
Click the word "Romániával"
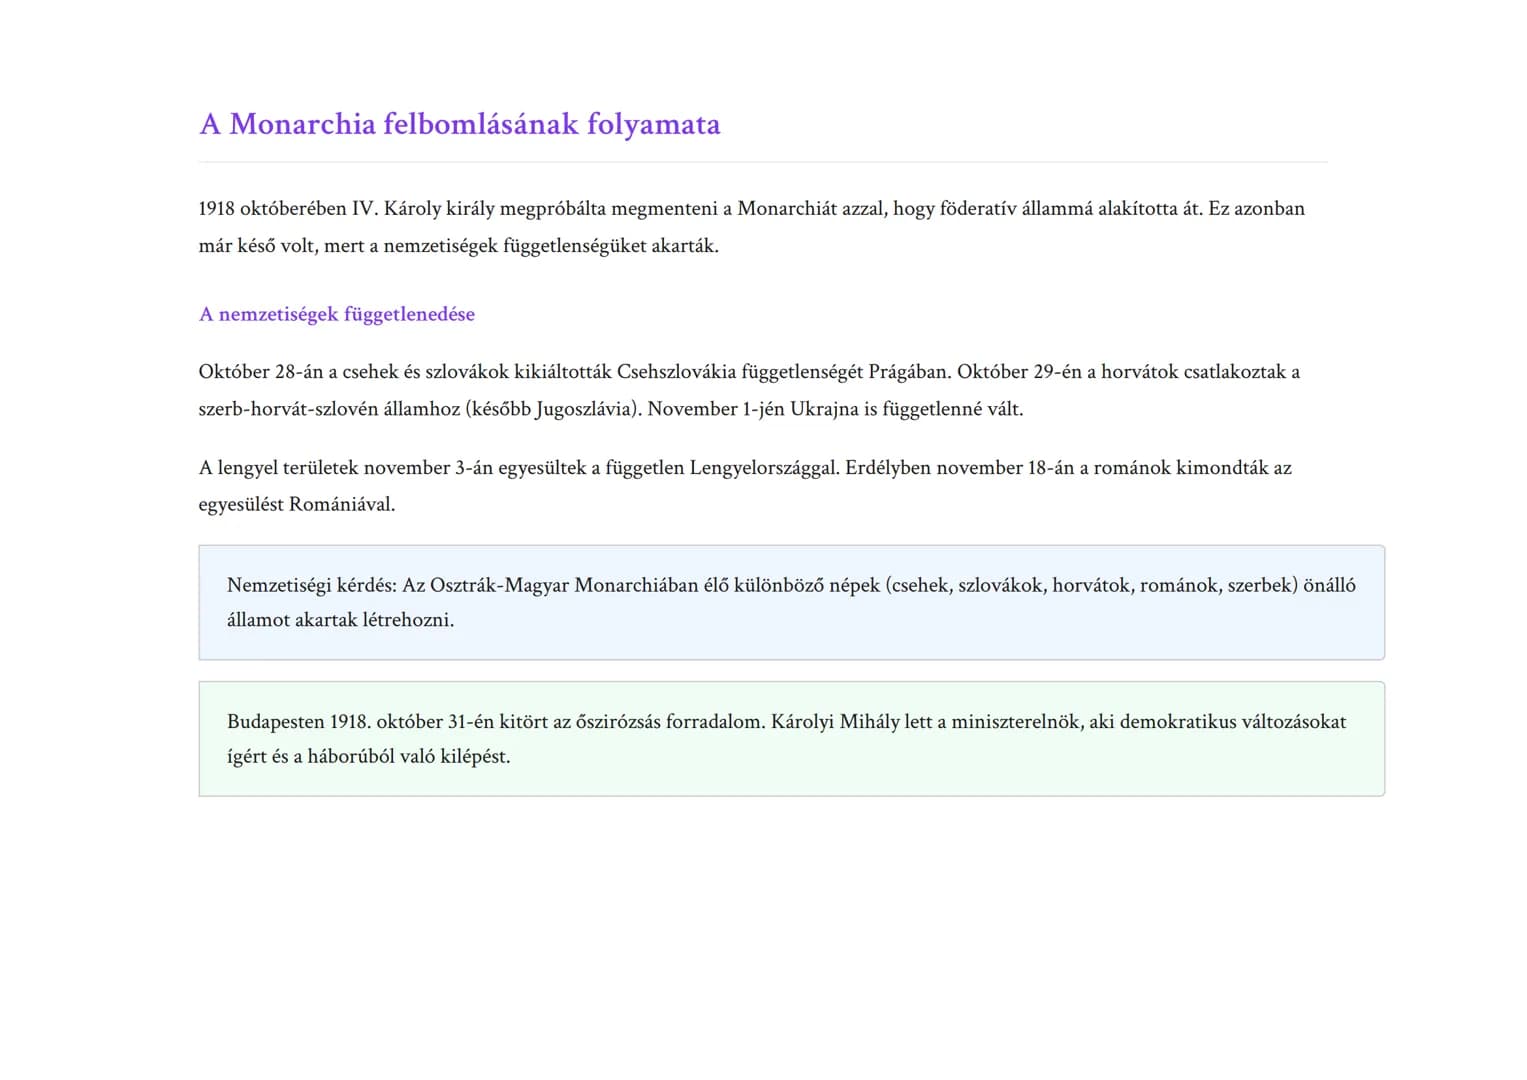341,505
